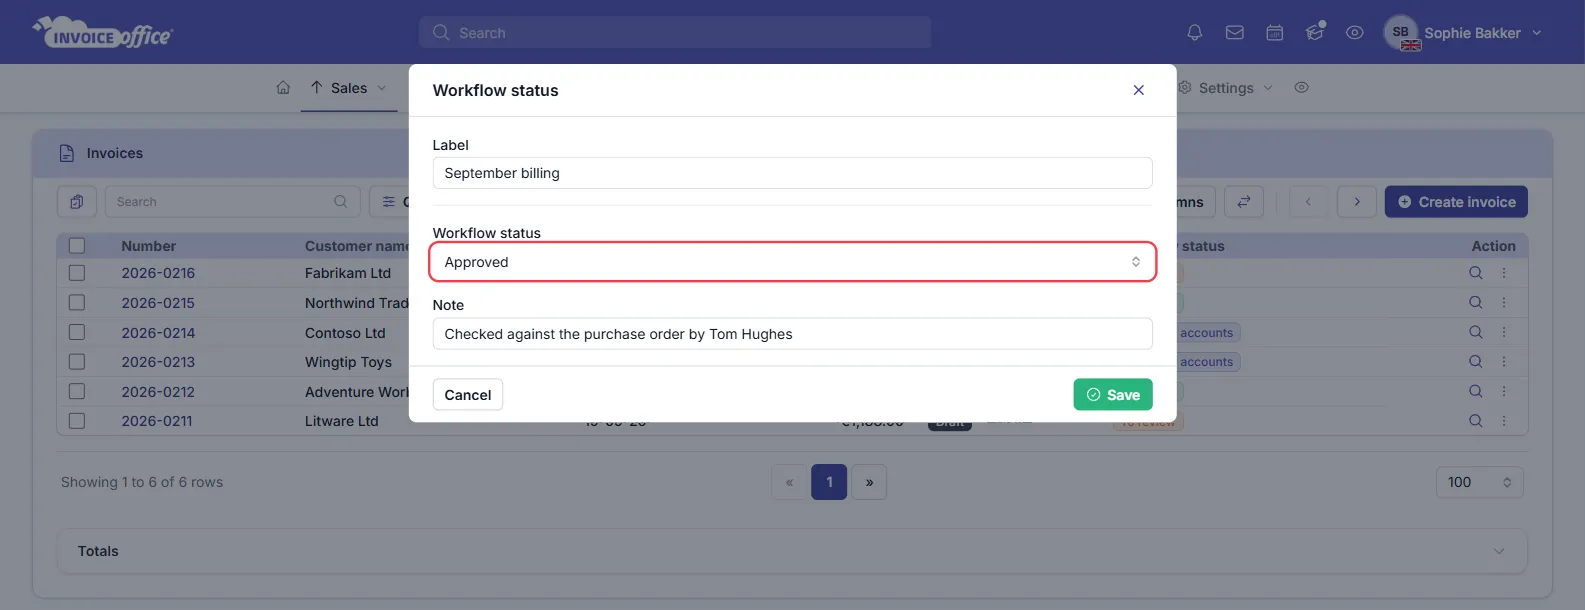
Task: Click the copy icon button left of search
Action: tap(77, 202)
